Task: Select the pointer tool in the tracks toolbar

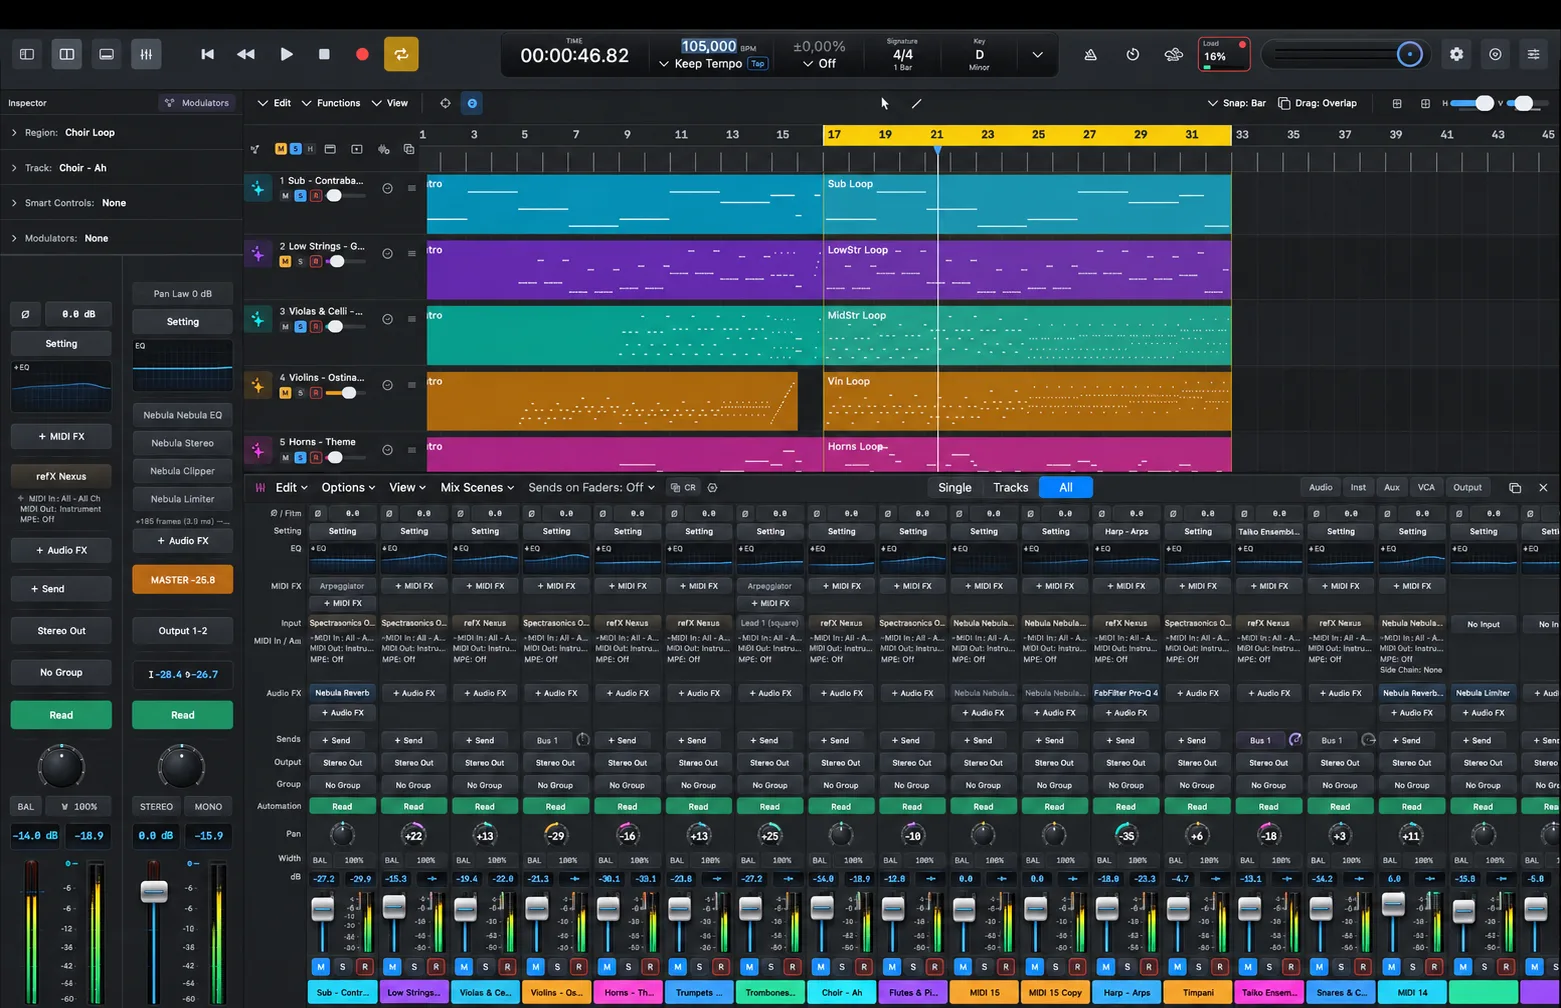Action: pyautogui.click(x=885, y=103)
